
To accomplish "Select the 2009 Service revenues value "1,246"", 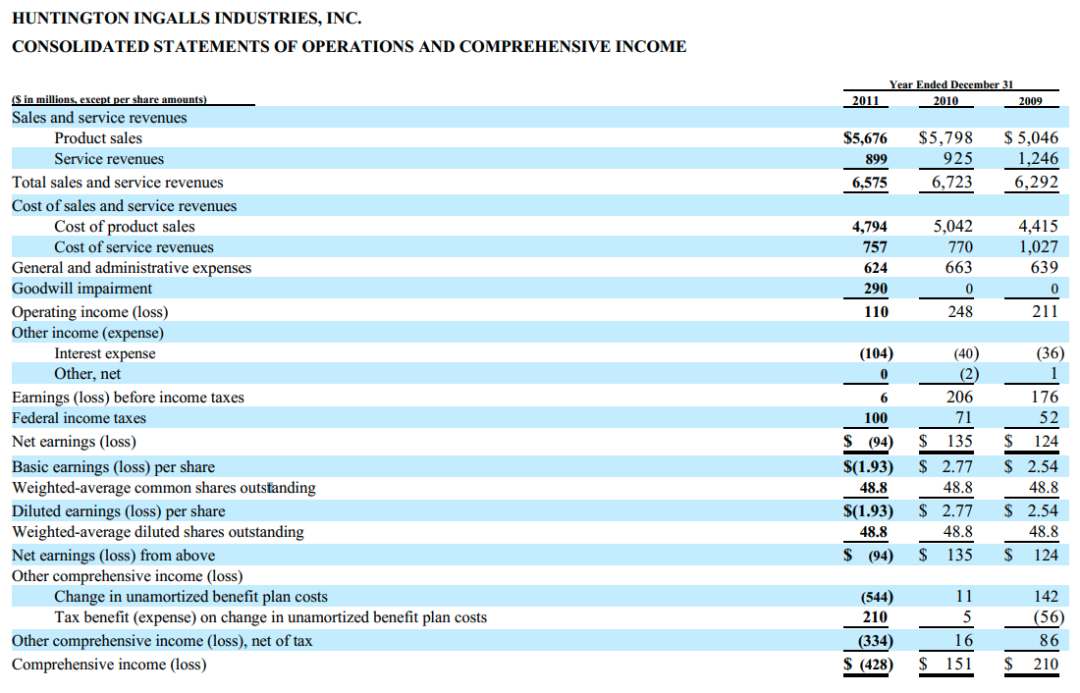I will (x=1038, y=158).
